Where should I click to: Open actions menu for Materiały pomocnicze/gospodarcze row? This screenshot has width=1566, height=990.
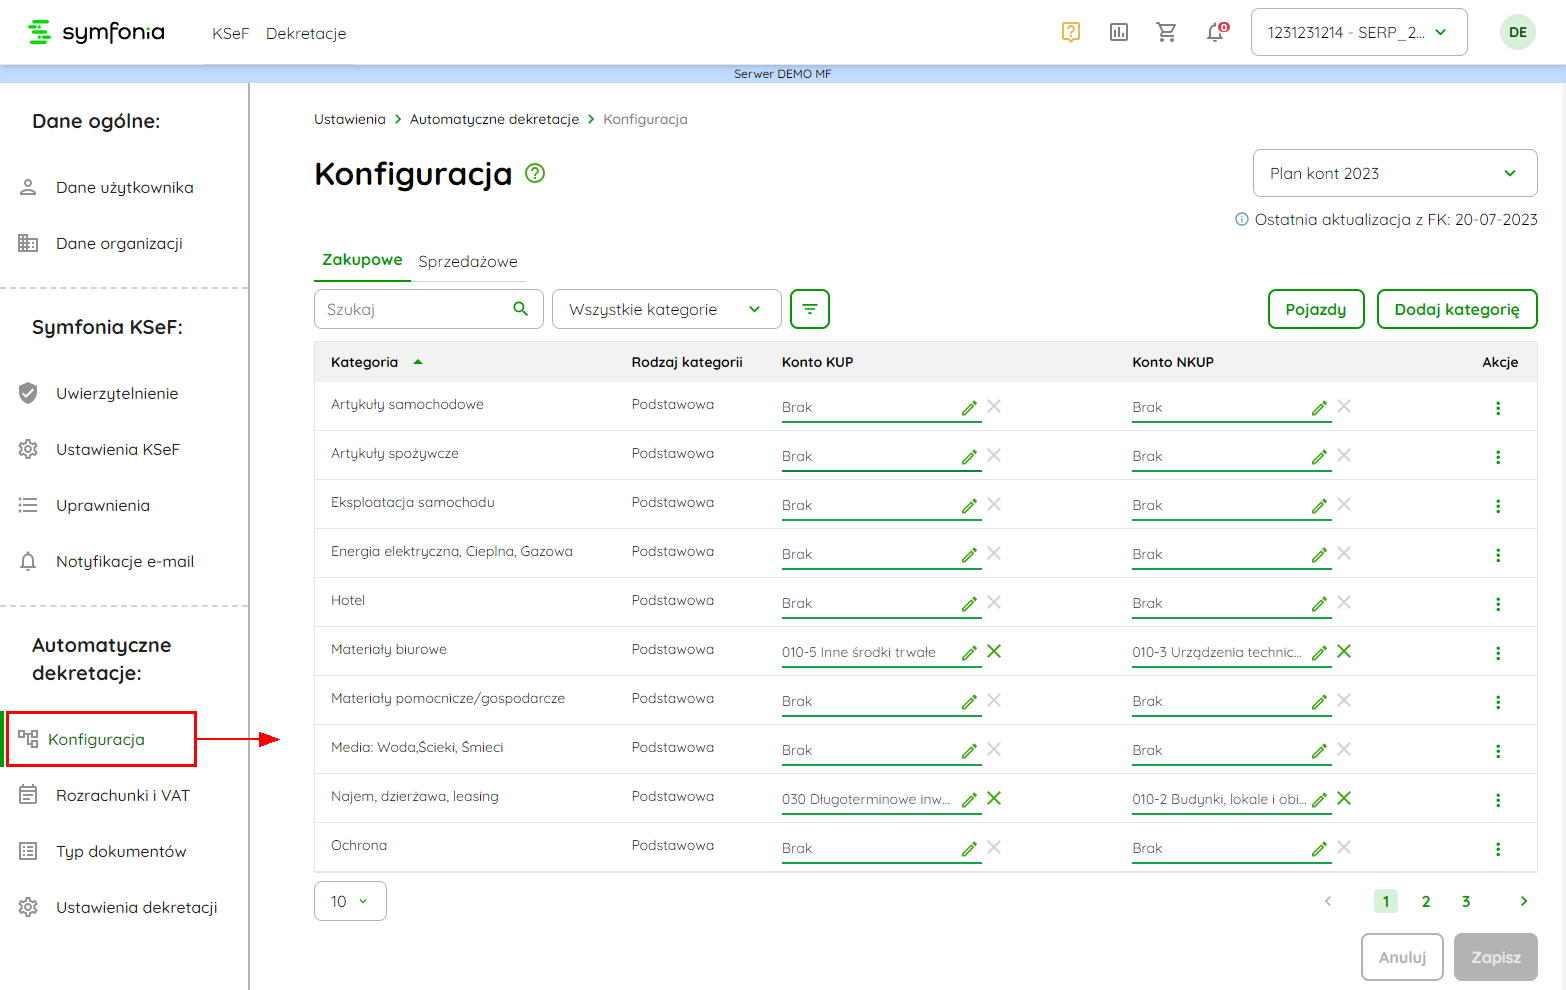click(1498, 702)
